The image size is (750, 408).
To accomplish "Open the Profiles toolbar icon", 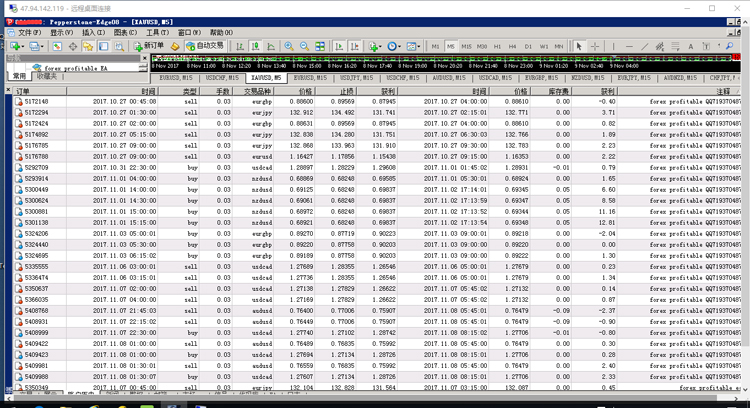I will coord(33,46).
